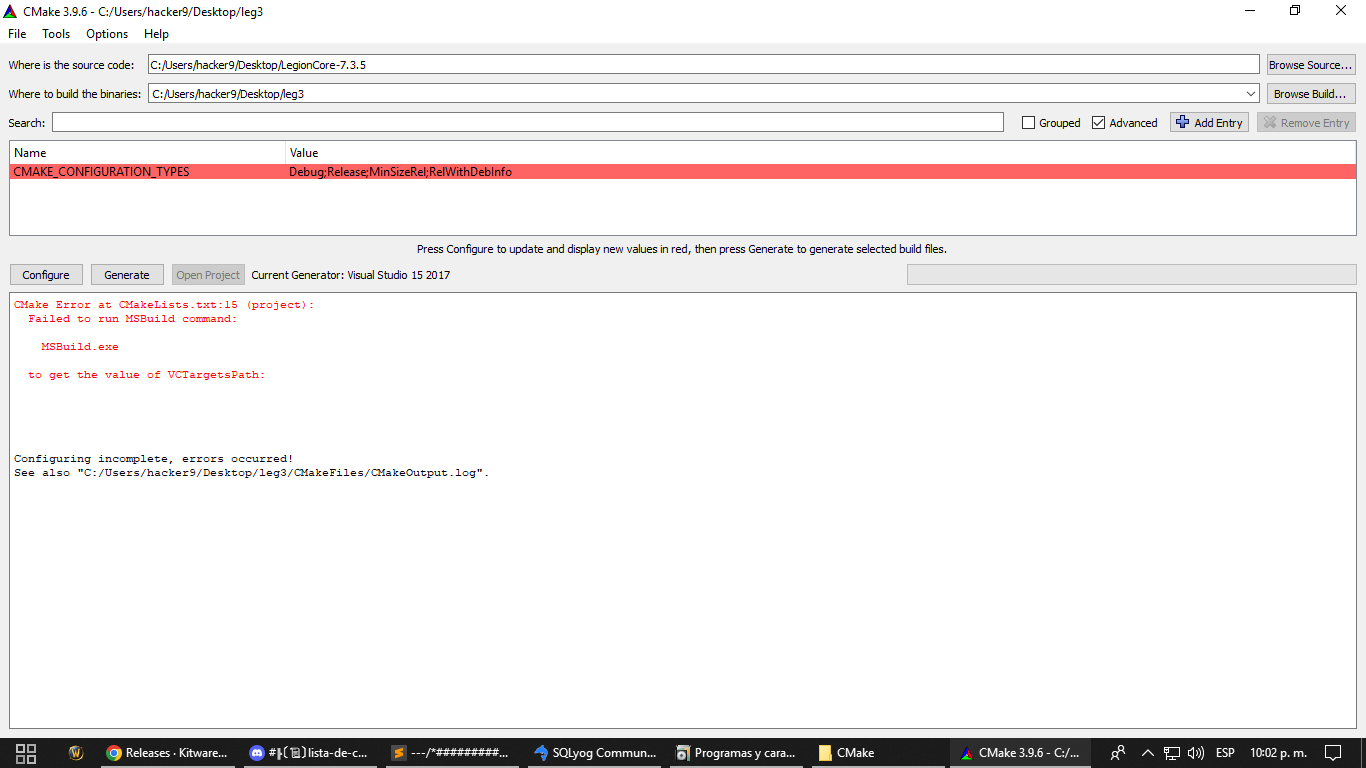Open the Sublime Text taskbar item
Screen dimensions: 1366x768
click(452, 753)
